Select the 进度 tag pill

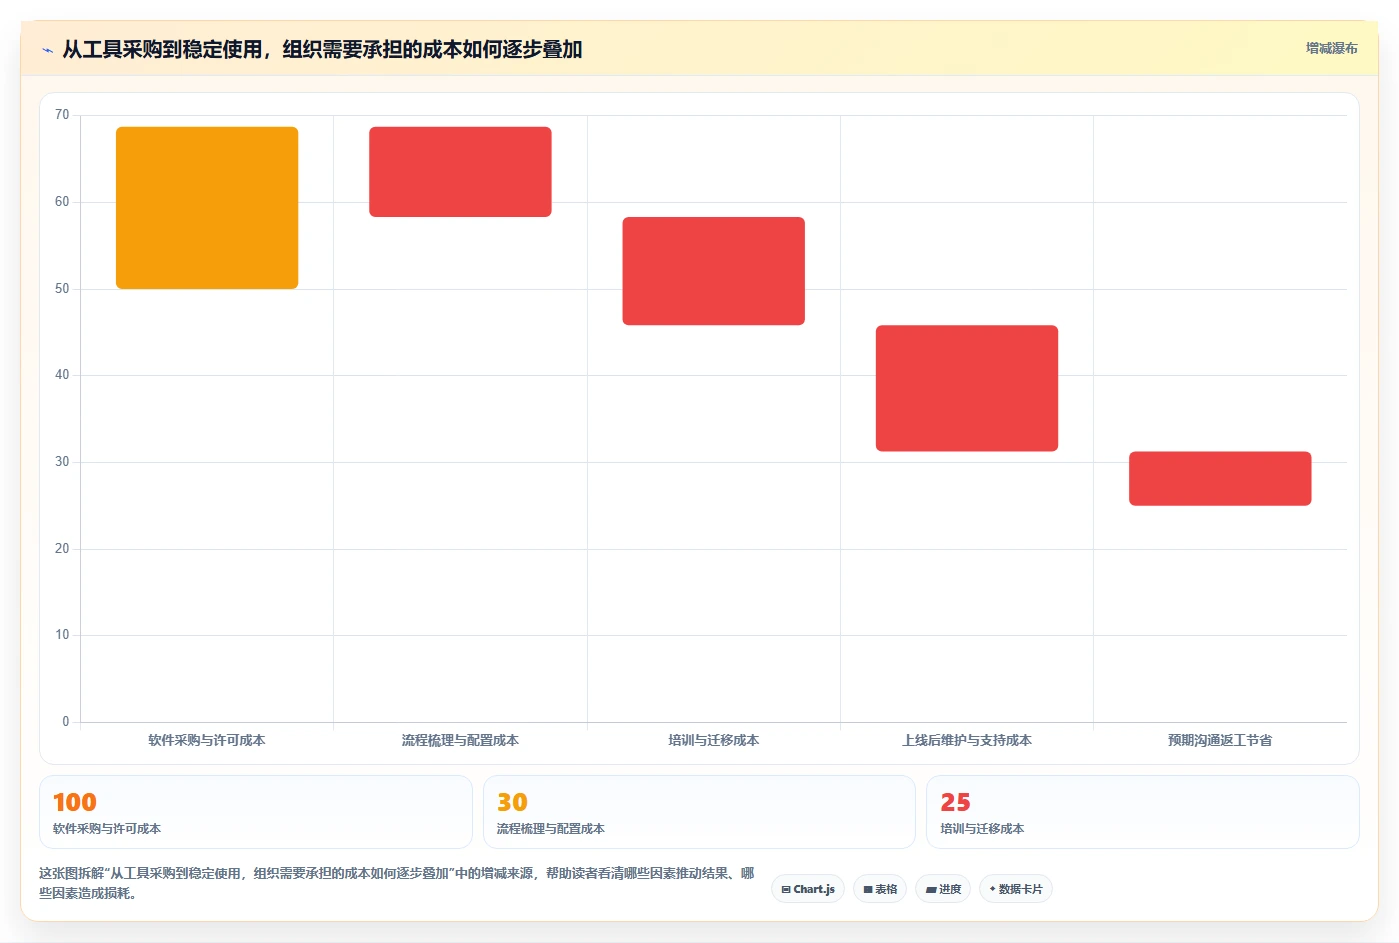point(943,889)
